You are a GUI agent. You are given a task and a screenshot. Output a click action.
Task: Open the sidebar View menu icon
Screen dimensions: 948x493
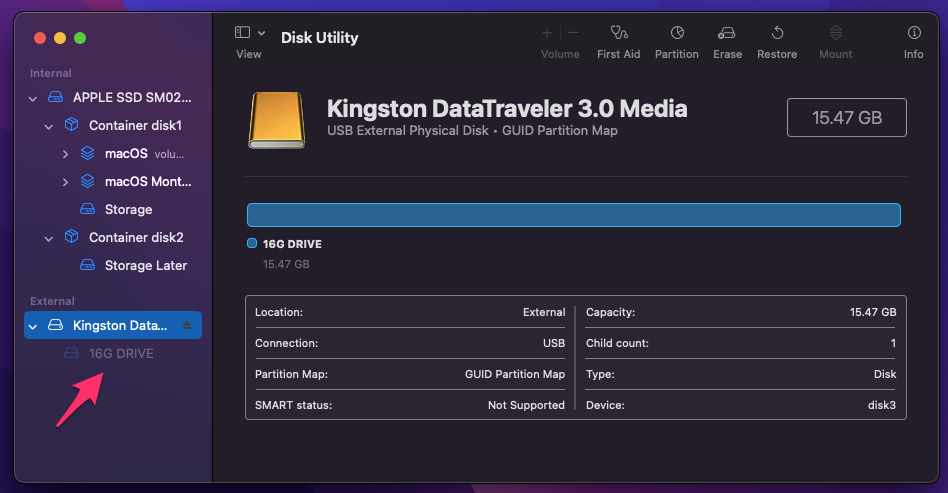pyautogui.click(x=242, y=33)
